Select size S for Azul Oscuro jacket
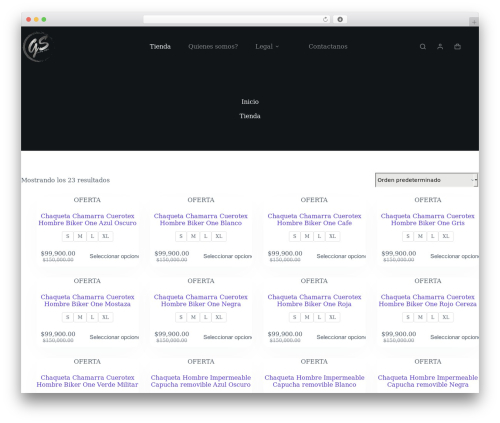 [68, 236]
